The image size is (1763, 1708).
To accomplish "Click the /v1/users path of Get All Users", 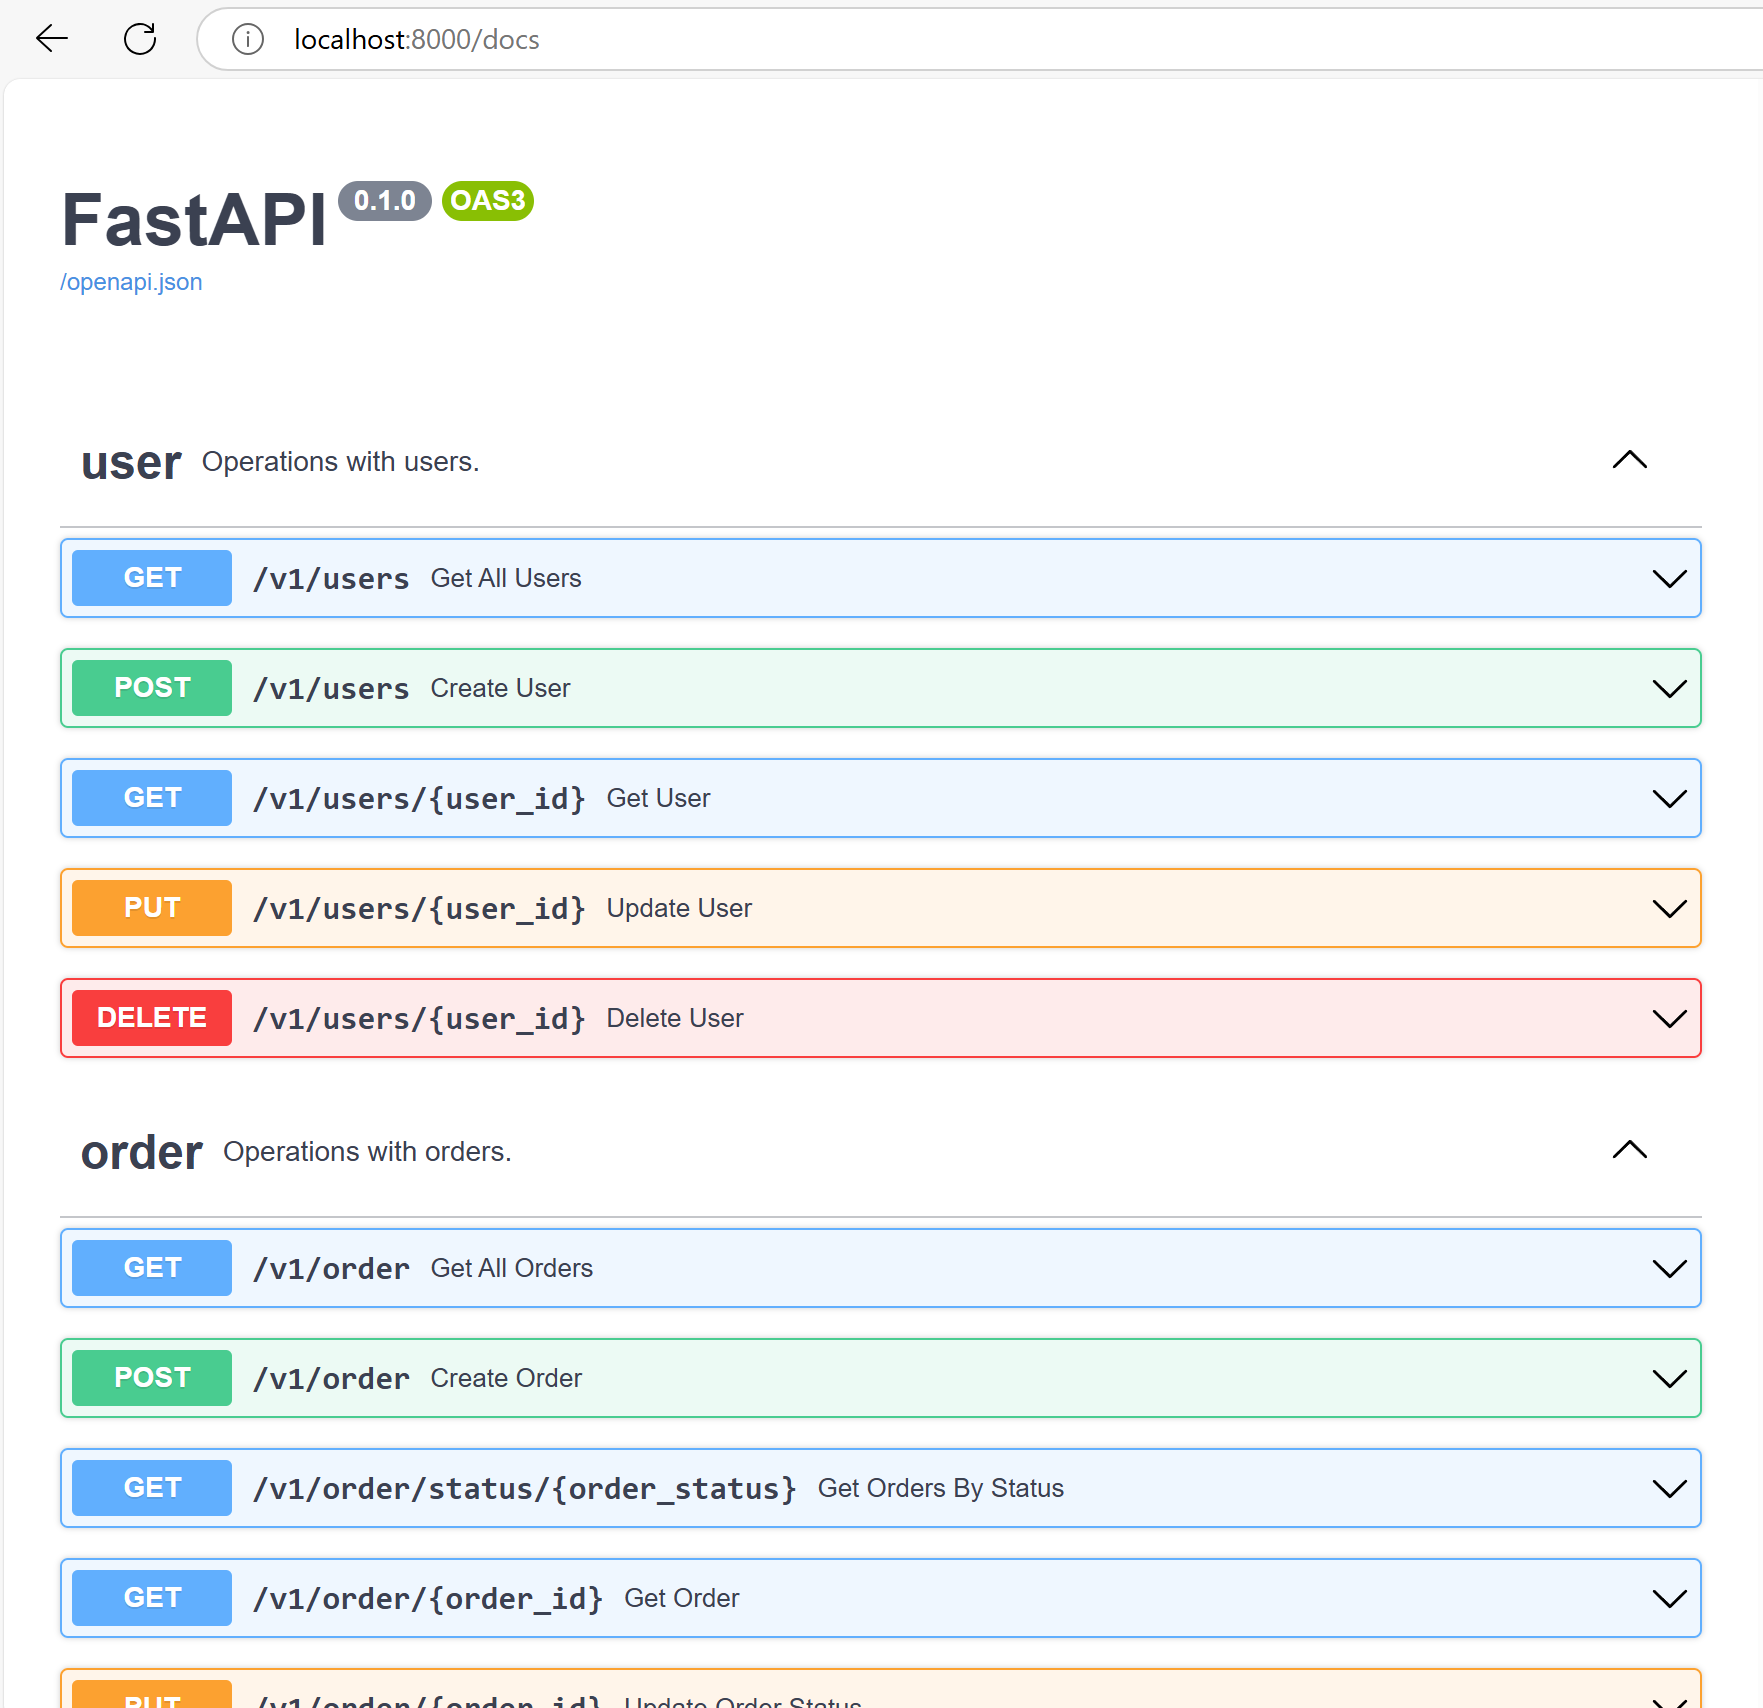I will click(331, 579).
